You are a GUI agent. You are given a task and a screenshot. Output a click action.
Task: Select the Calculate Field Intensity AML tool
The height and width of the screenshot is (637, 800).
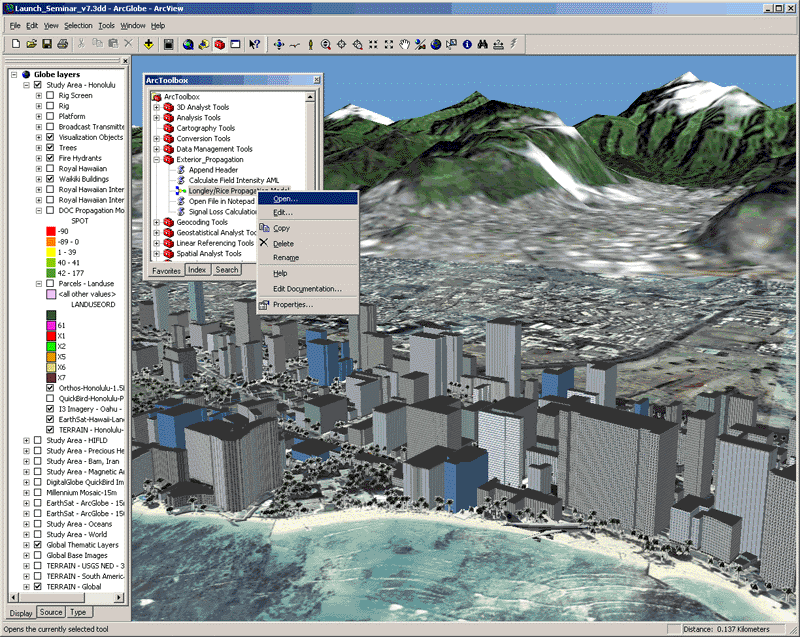pos(234,180)
